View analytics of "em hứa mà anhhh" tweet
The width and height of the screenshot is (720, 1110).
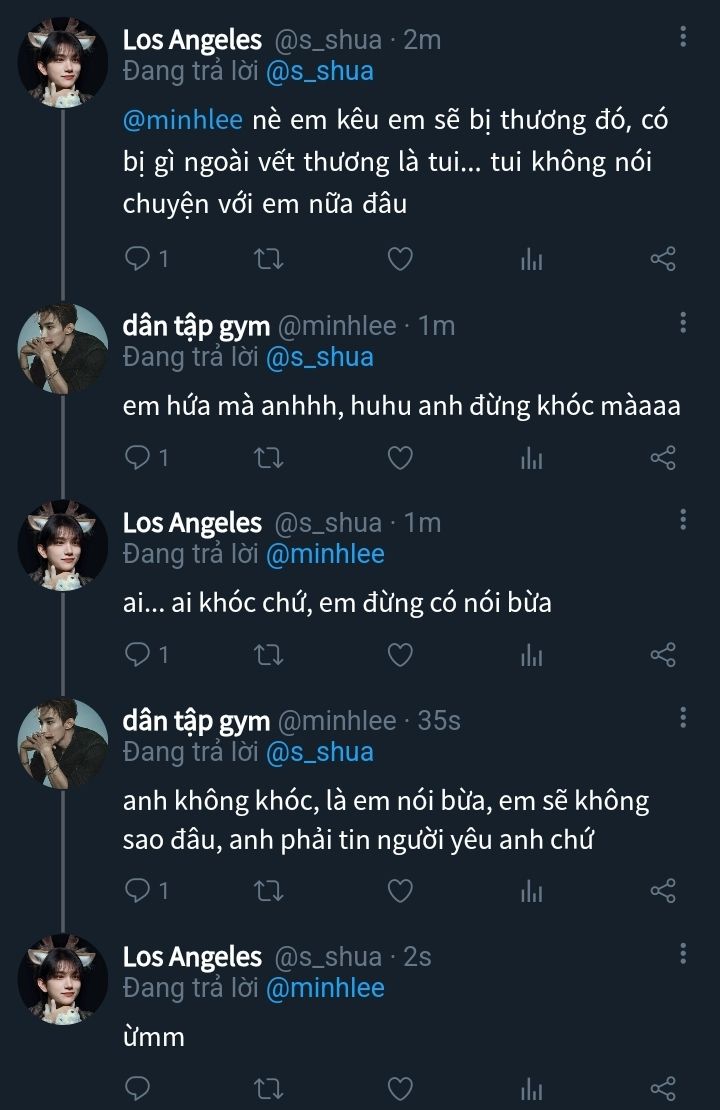point(531,458)
